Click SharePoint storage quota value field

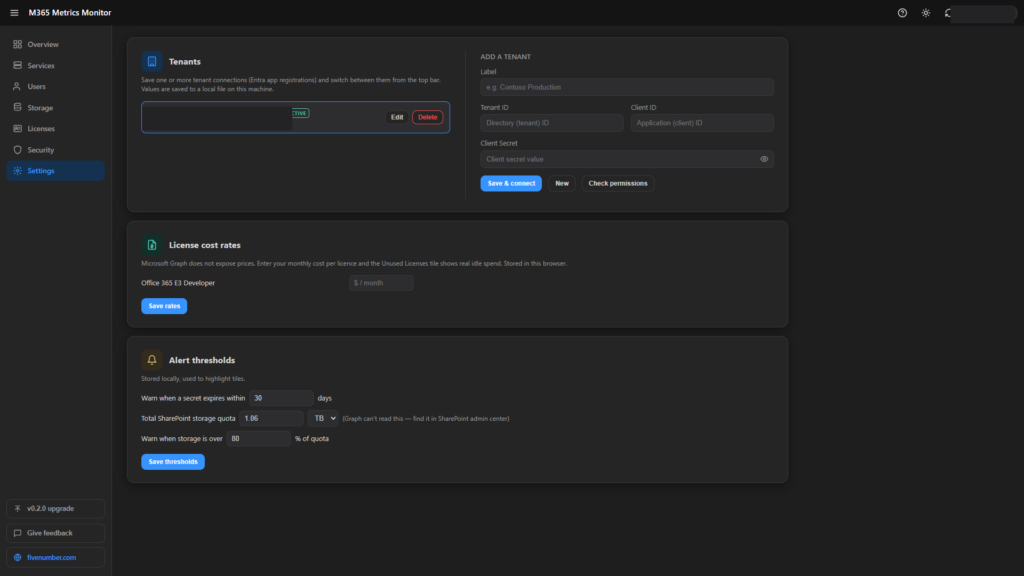[271, 418]
